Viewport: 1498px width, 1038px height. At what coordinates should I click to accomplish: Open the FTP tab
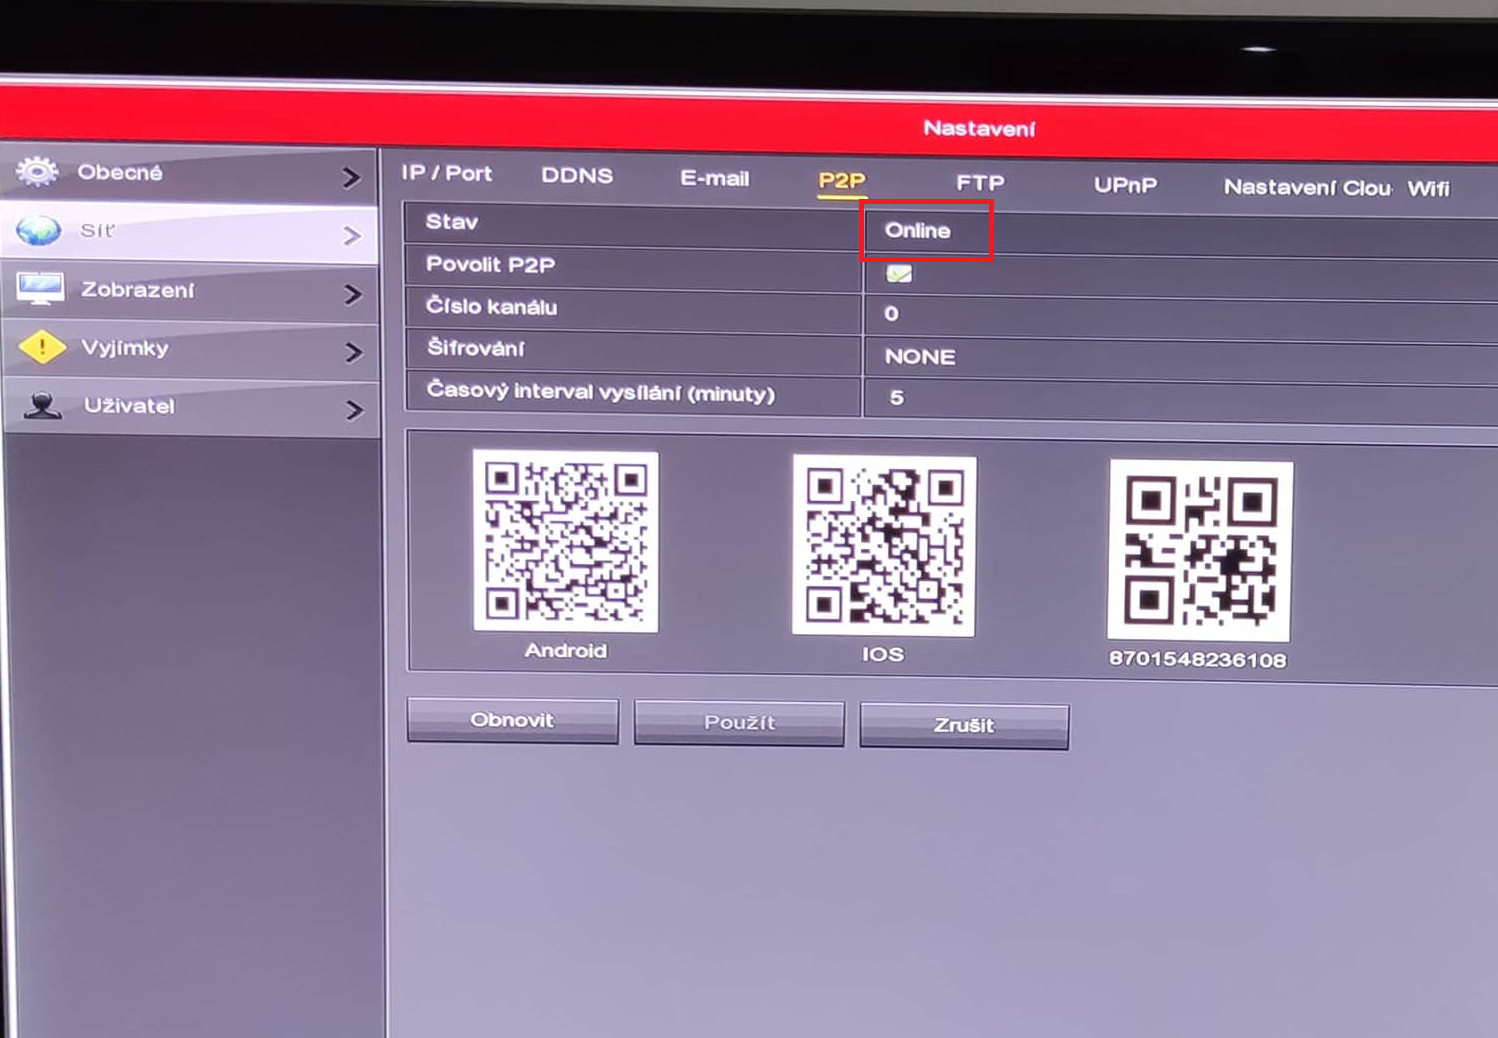click(x=980, y=183)
